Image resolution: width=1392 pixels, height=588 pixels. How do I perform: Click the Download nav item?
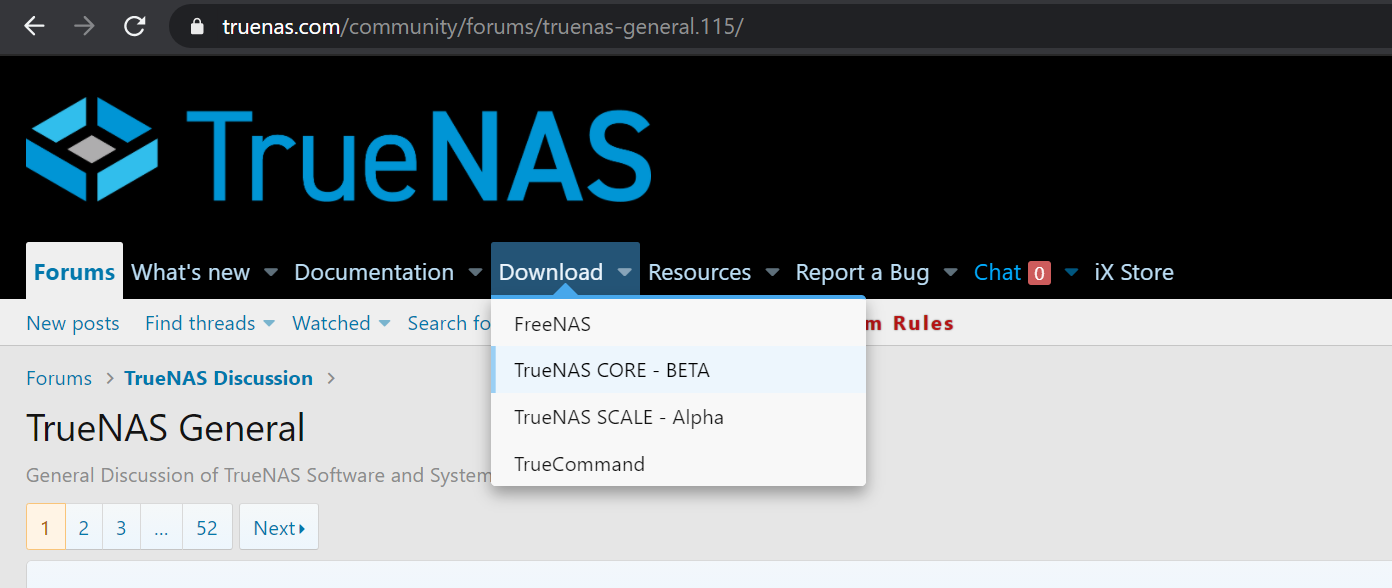(551, 272)
